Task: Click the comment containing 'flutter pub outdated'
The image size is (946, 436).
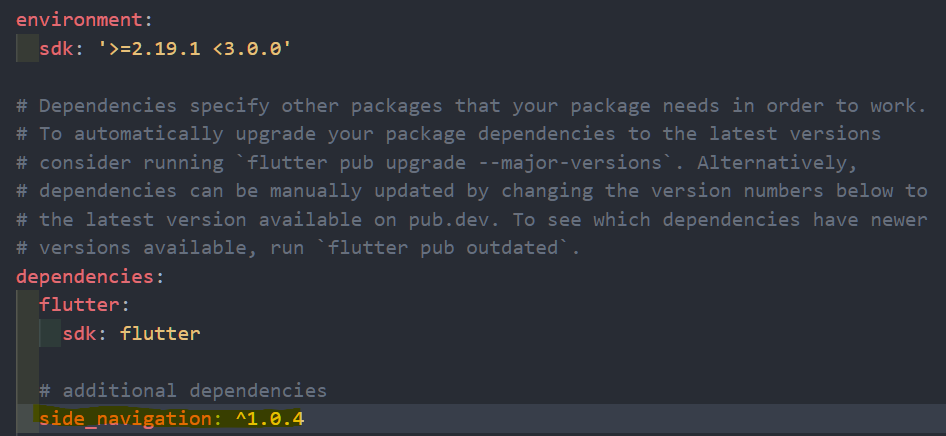Action: coord(298,248)
